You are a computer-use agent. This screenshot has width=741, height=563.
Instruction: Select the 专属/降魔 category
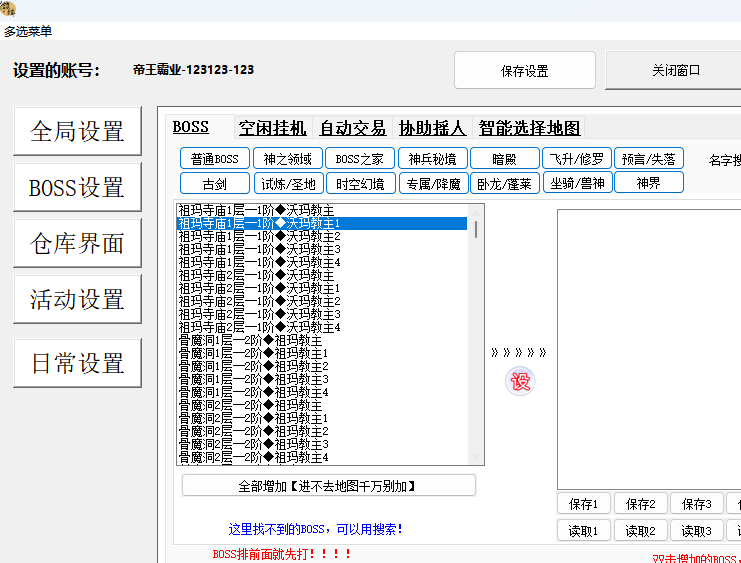[434, 183]
